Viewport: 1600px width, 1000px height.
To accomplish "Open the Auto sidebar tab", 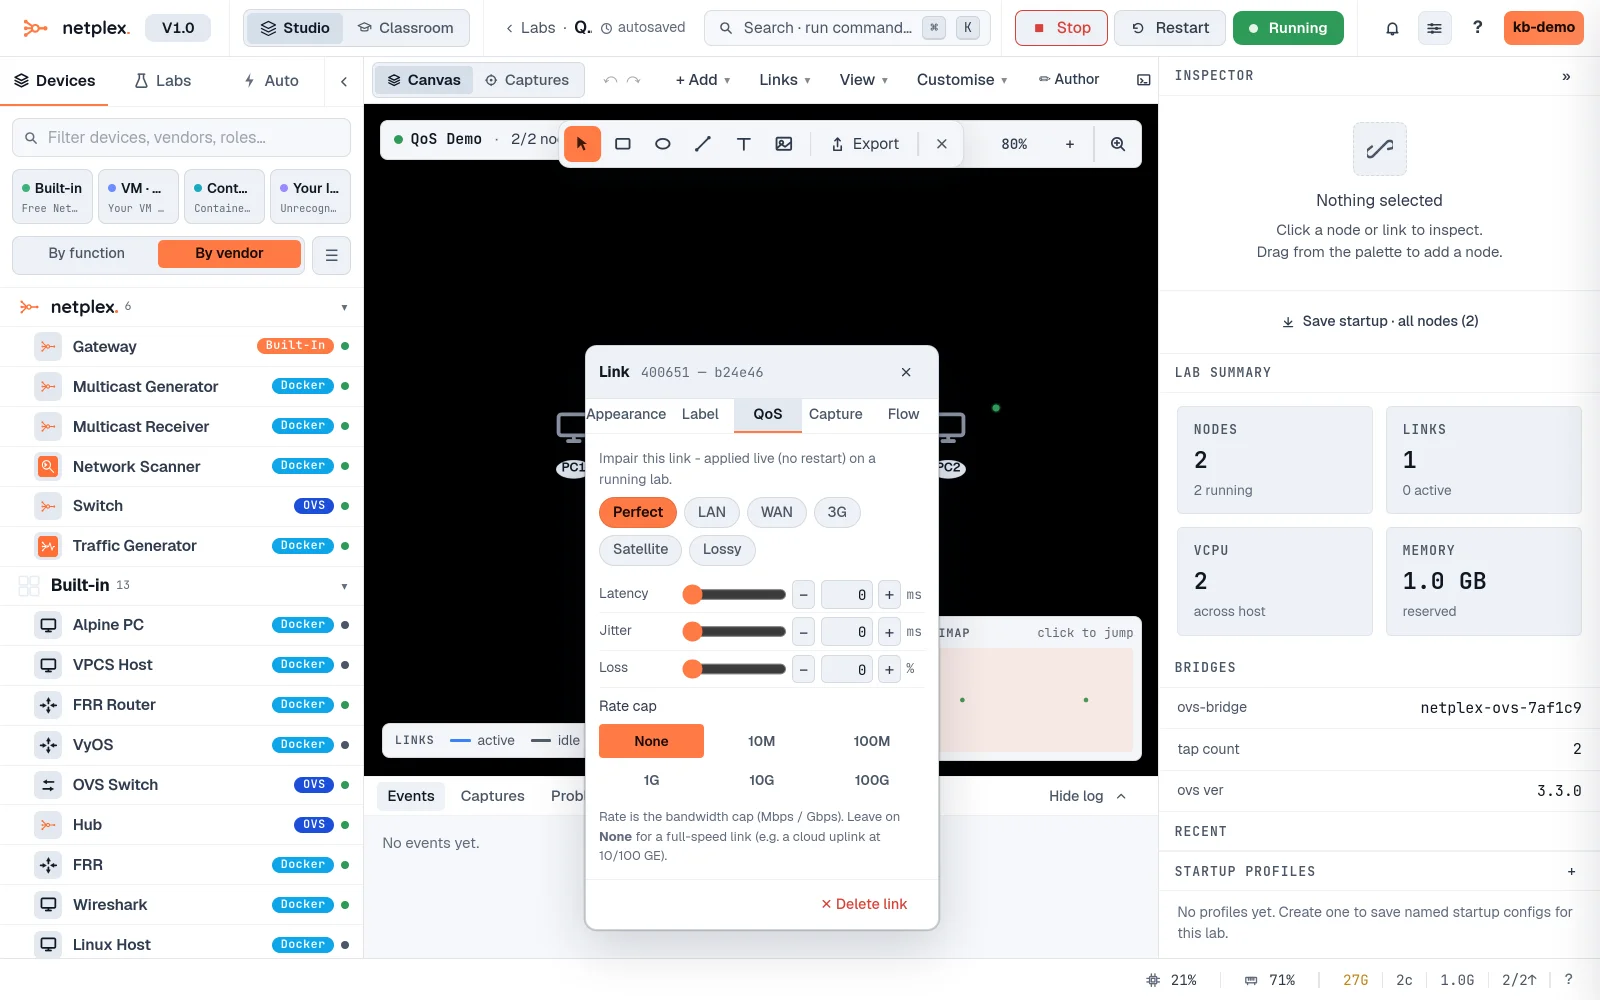I will 271,81.
